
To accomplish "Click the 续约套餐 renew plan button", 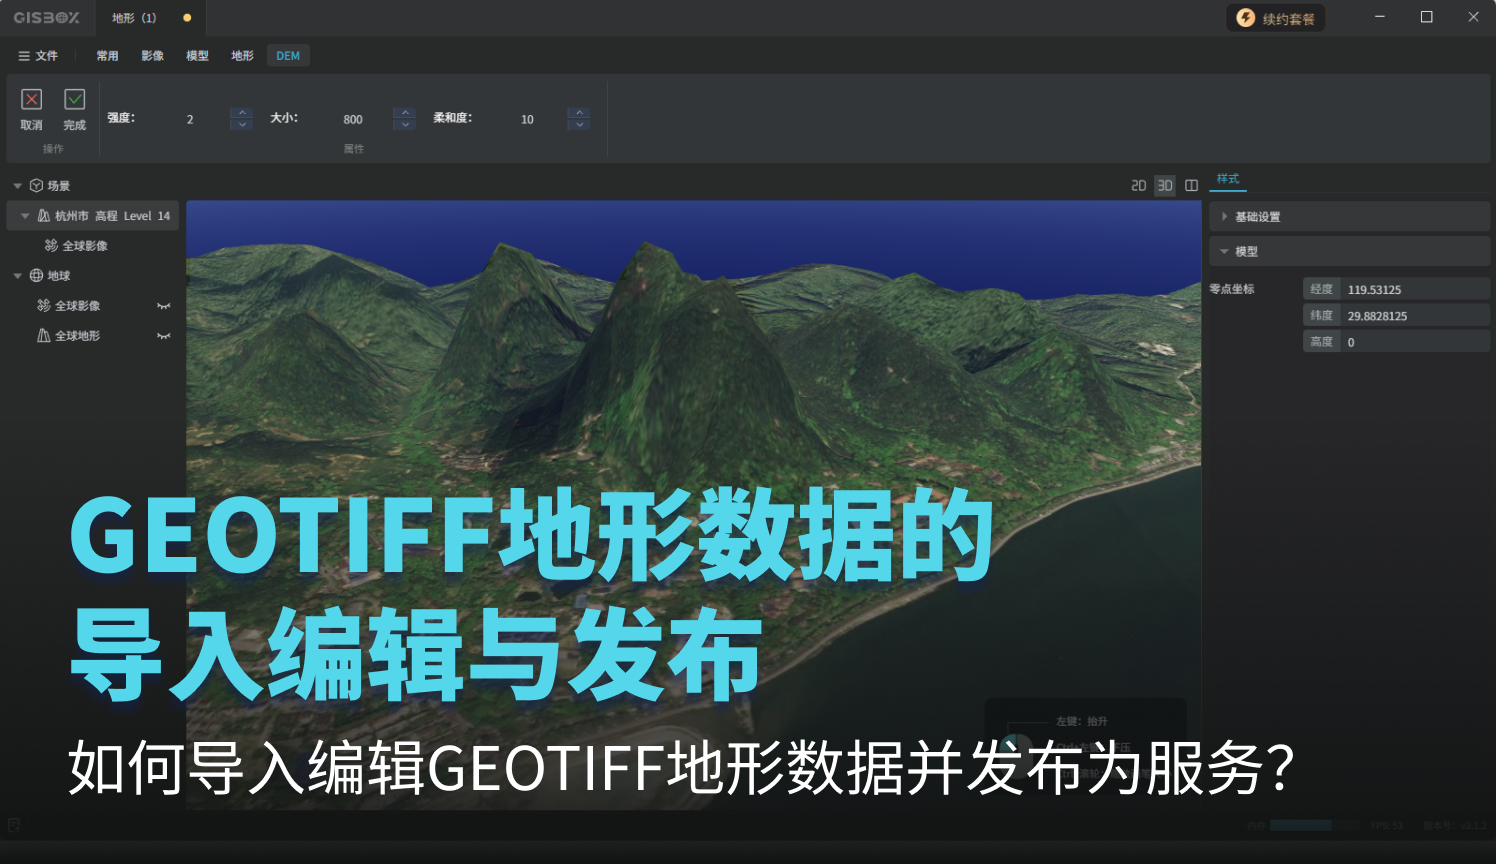I will 1276,18.
